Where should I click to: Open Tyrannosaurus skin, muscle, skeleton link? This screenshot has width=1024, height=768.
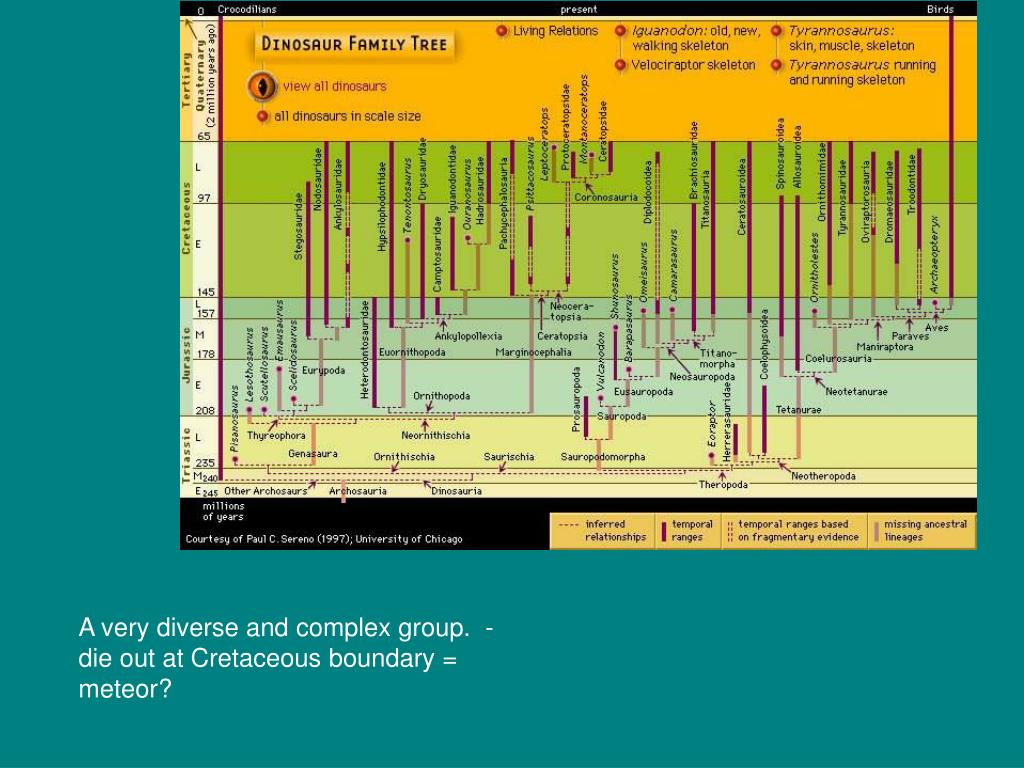(x=852, y=38)
